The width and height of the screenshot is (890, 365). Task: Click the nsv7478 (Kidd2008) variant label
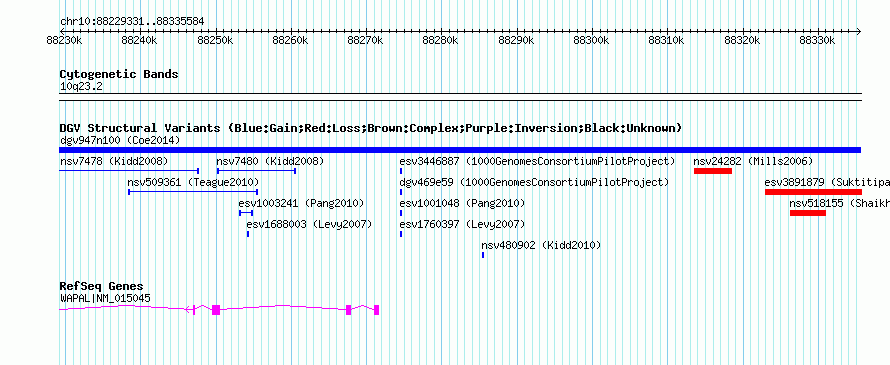click(x=114, y=161)
